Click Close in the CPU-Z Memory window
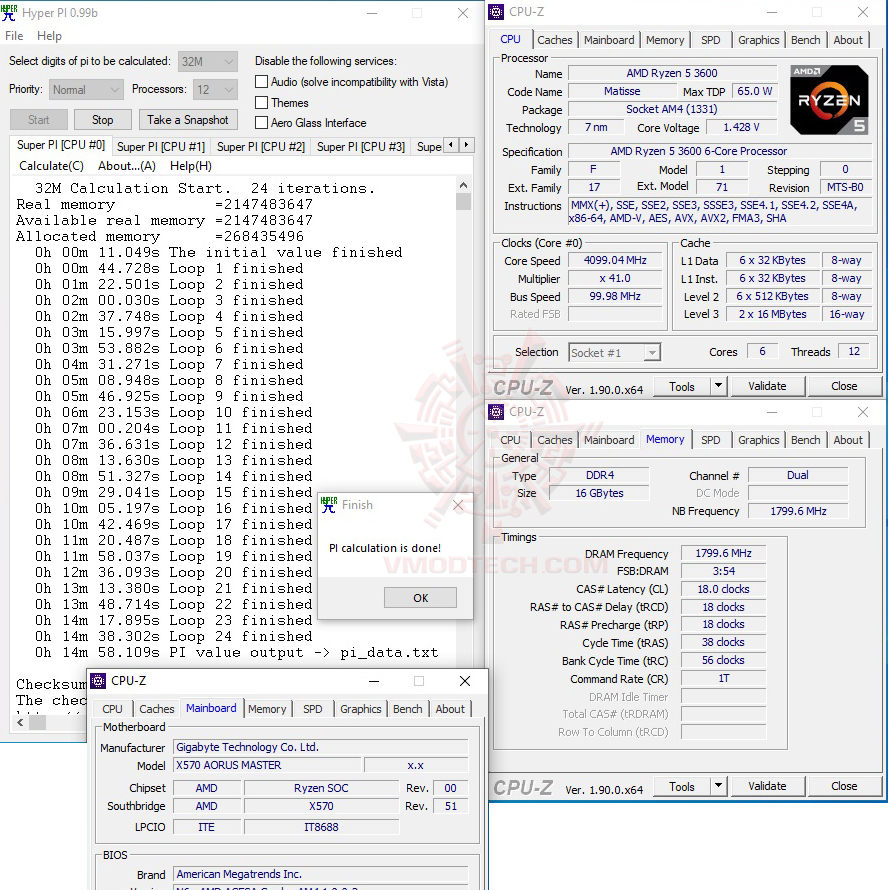 point(844,786)
